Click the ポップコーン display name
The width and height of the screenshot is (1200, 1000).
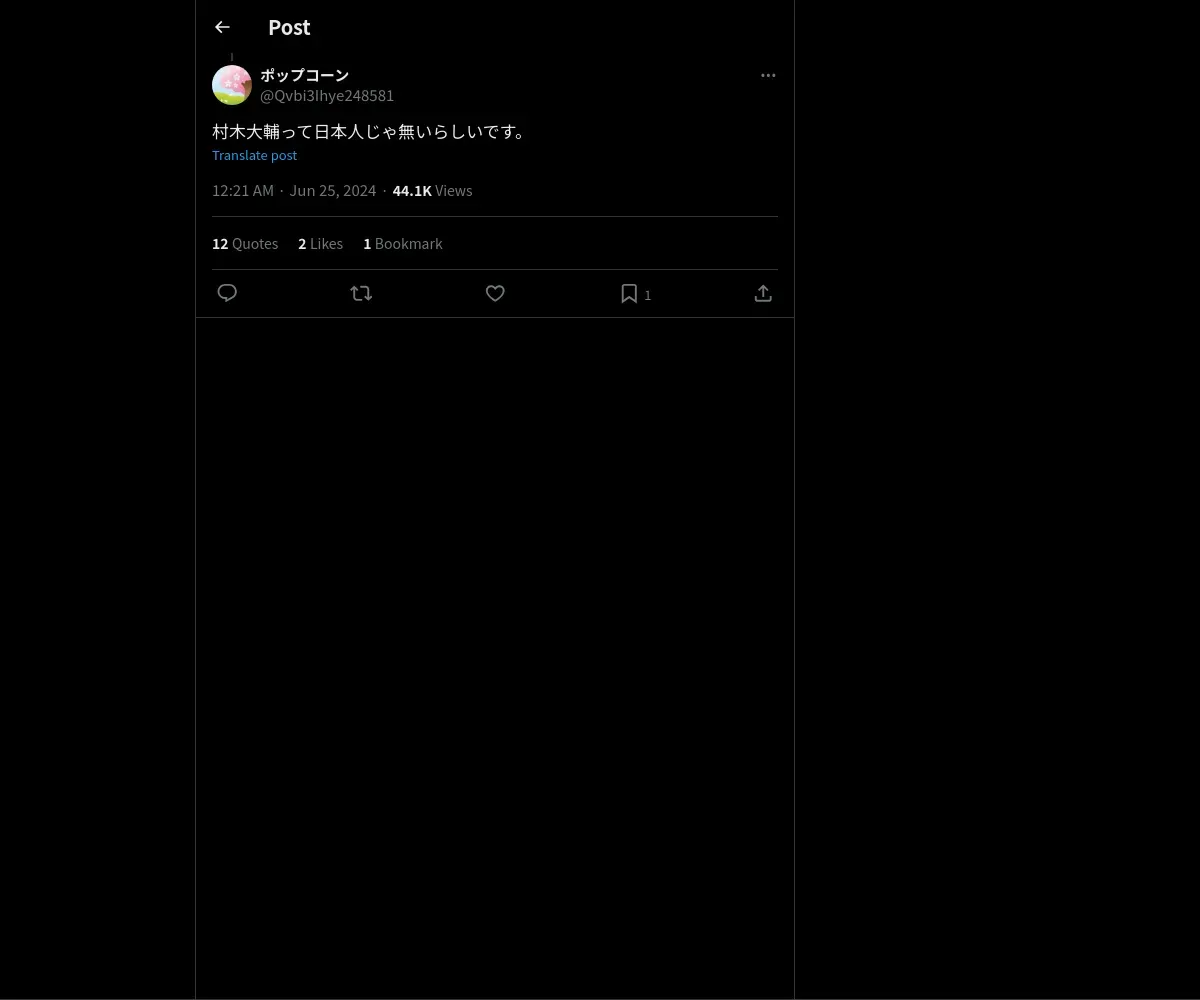(304, 75)
